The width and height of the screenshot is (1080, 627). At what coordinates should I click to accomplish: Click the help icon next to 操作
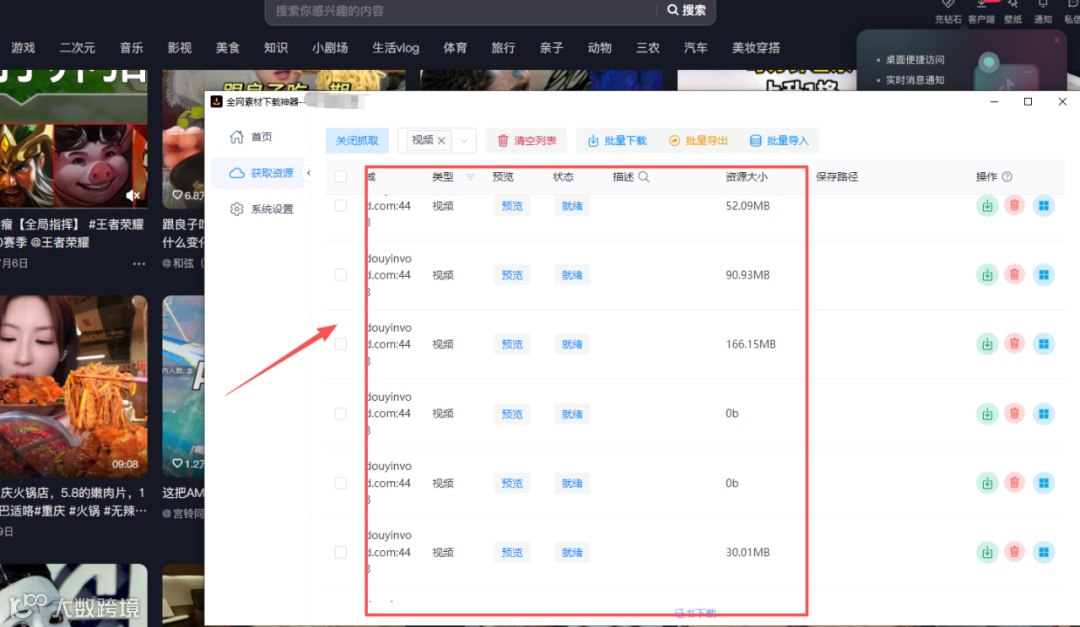tap(1007, 177)
